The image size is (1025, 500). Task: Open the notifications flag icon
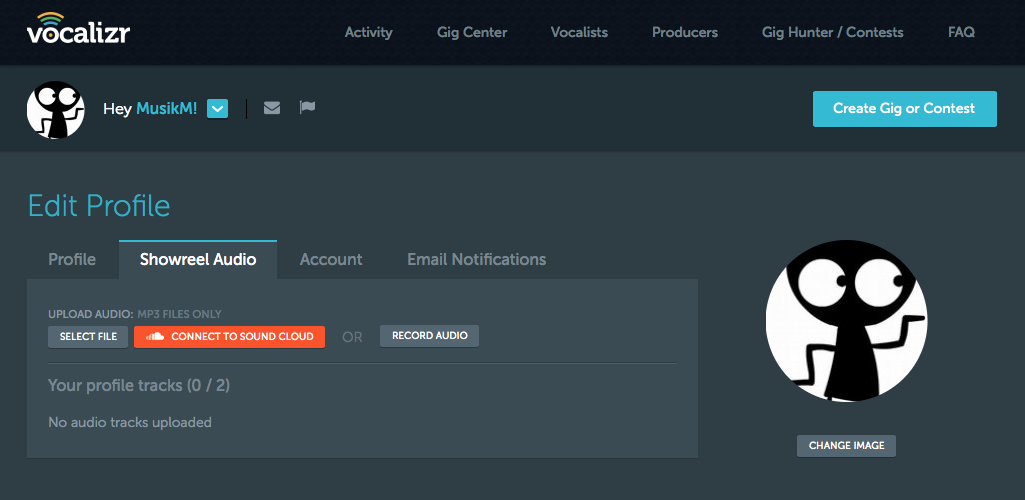pyautogui.click(x=307, y=107)
